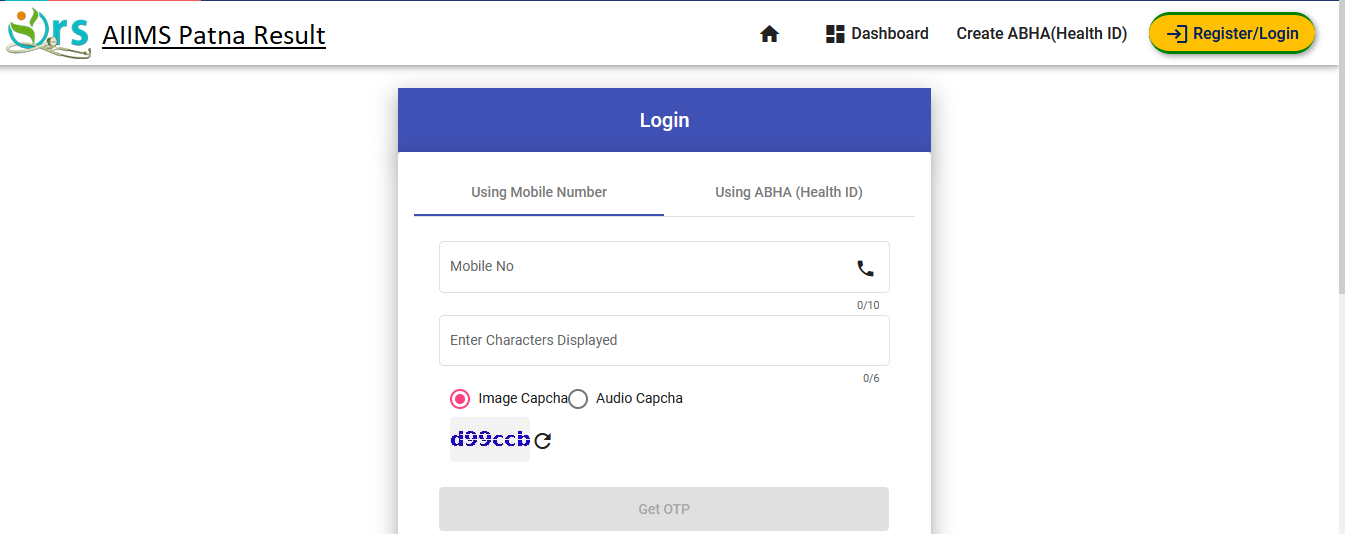Screen dimensions: 1345x534
Task: Click the login arrow icon in Register/Login
Action: coord(1177,34)
